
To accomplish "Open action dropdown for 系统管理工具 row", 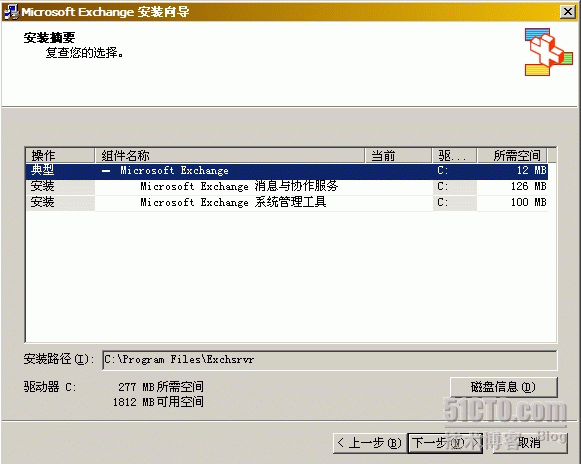I will coord(60,203).
